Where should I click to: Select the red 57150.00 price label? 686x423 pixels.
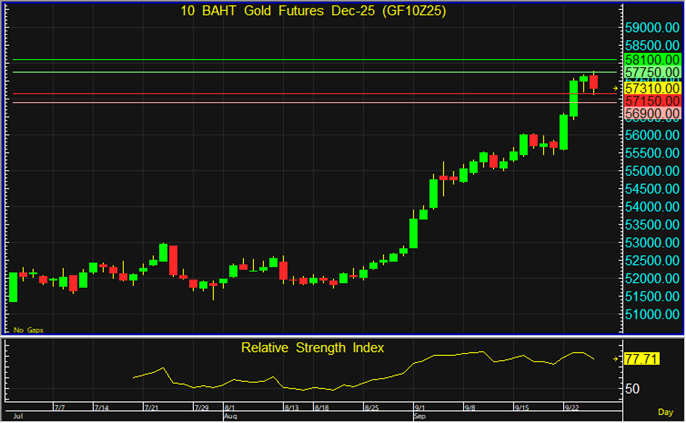[x=651, y=102]
